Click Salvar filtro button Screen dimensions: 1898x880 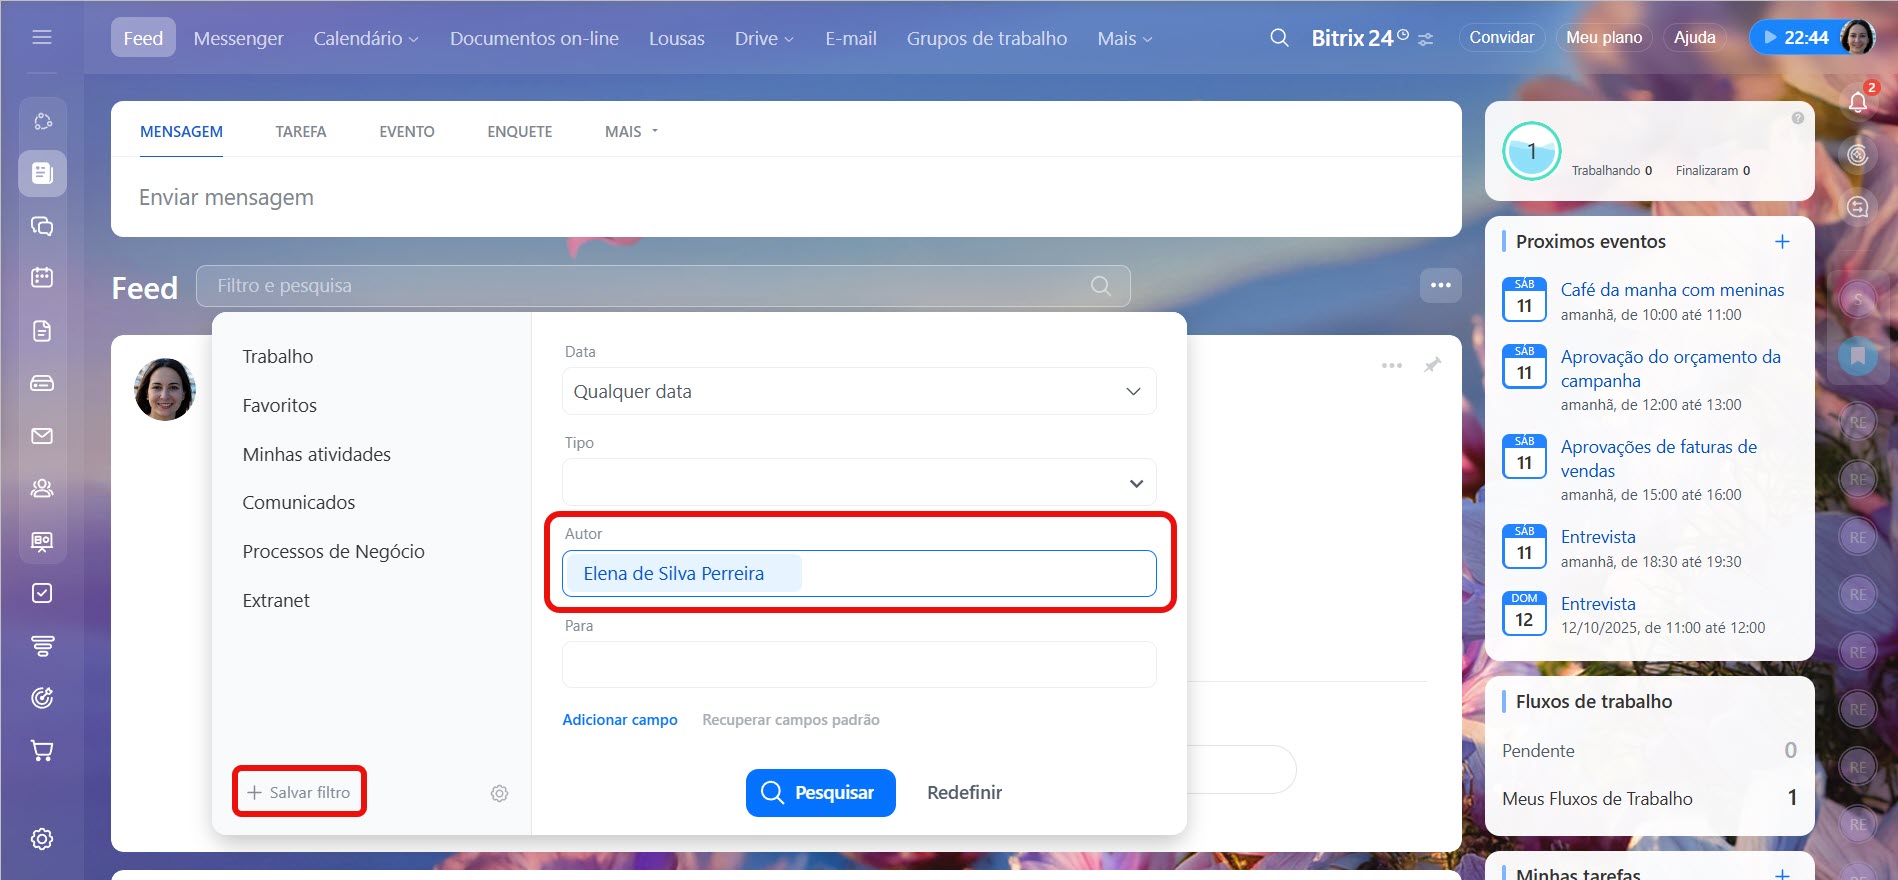pyautogui.click(x=299, y=793)
